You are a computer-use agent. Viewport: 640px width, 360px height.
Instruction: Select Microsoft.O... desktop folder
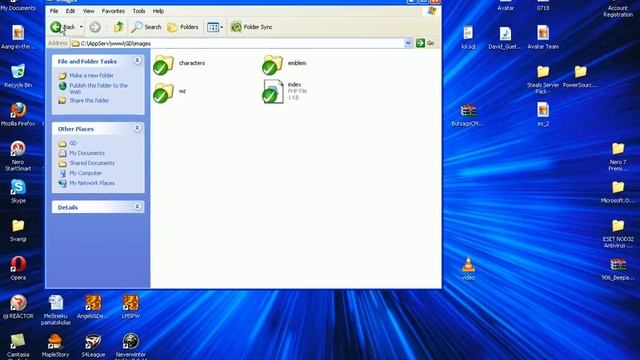(618, 191)
